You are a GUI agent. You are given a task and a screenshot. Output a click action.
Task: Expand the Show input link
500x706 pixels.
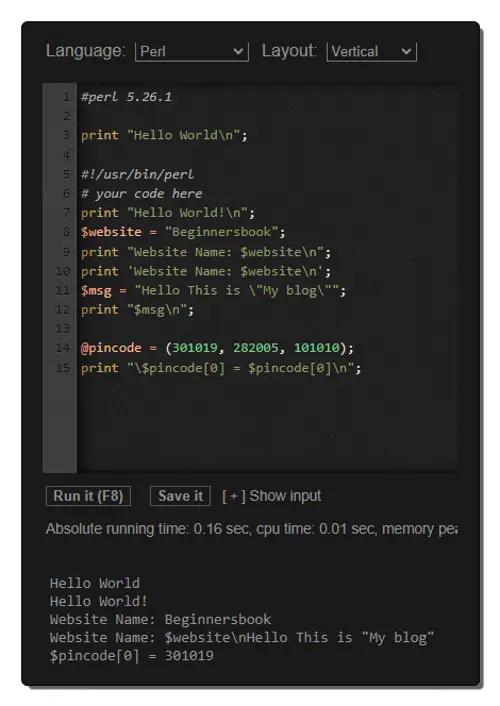[x=272, y=496]
